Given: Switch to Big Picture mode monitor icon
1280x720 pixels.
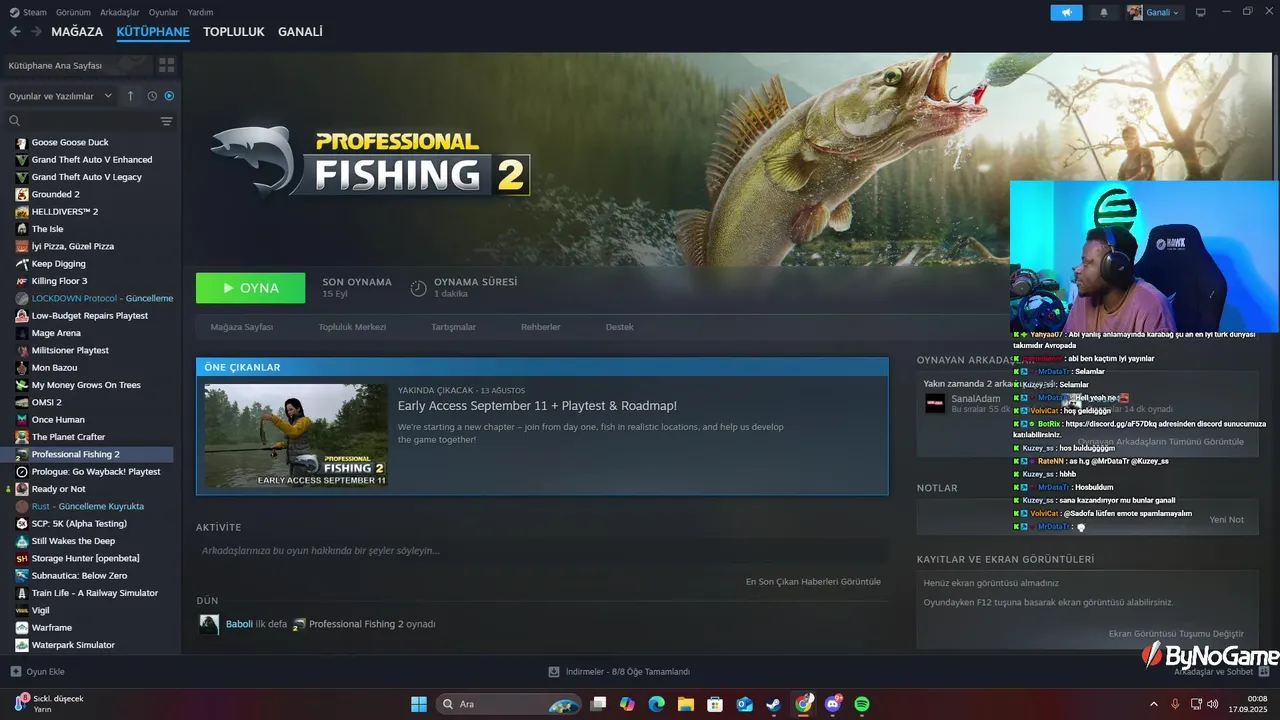Looking at the screenshot, I should pyautogui.click(x=1201, y=13).
